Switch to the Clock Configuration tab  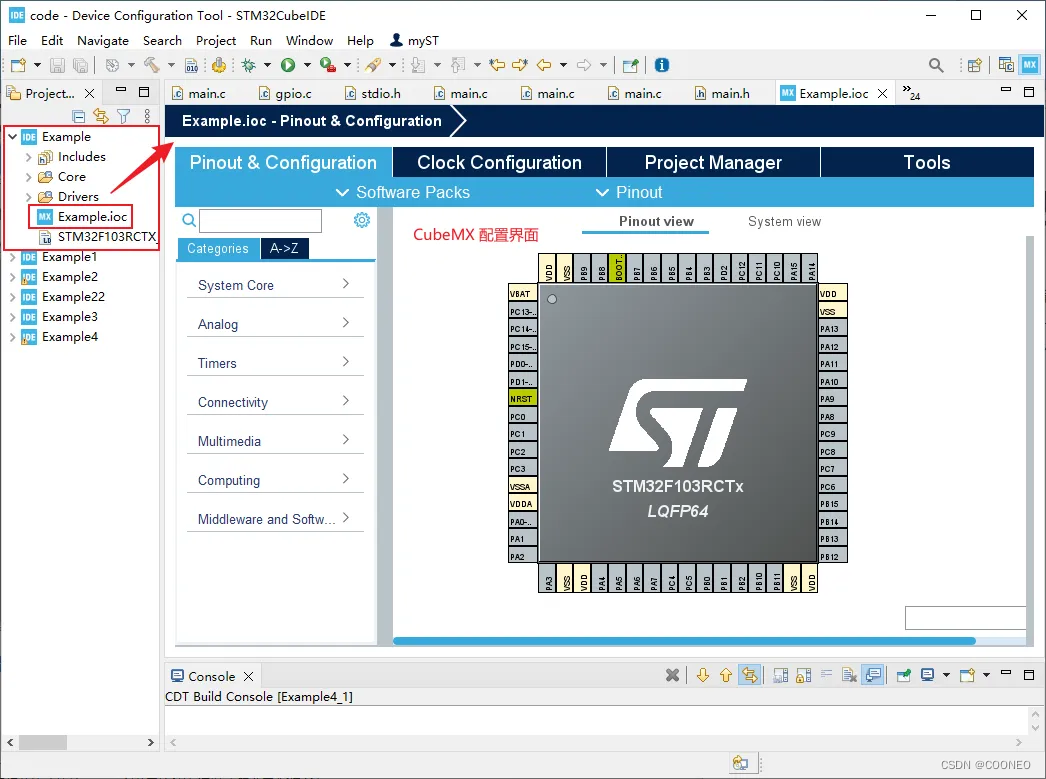point(499,162)
